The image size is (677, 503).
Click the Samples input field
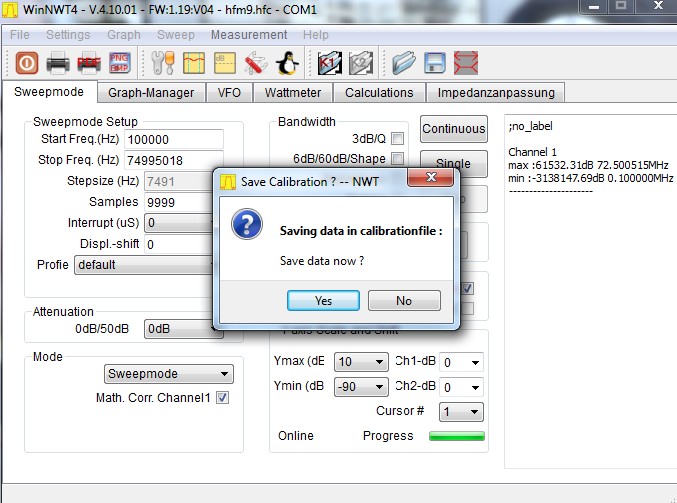point(179,202)
